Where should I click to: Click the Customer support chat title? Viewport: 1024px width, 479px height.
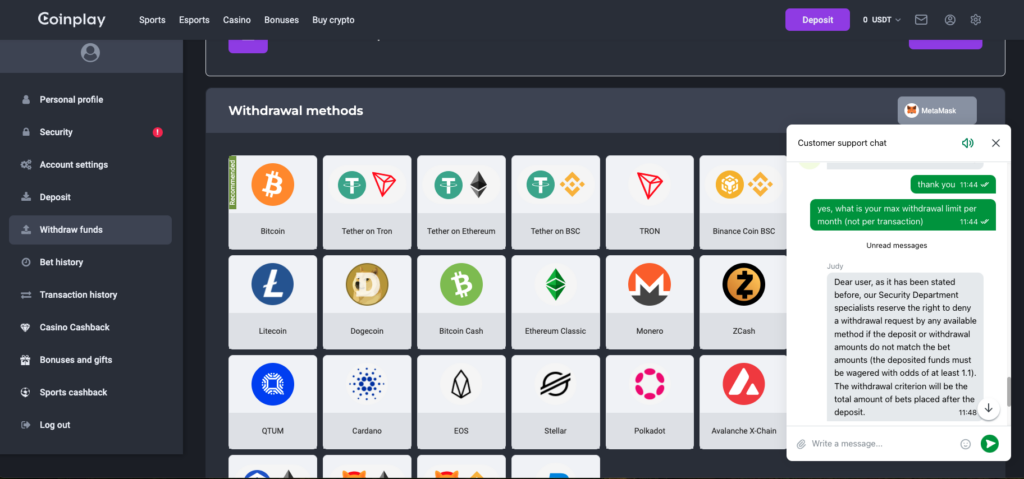842,143
